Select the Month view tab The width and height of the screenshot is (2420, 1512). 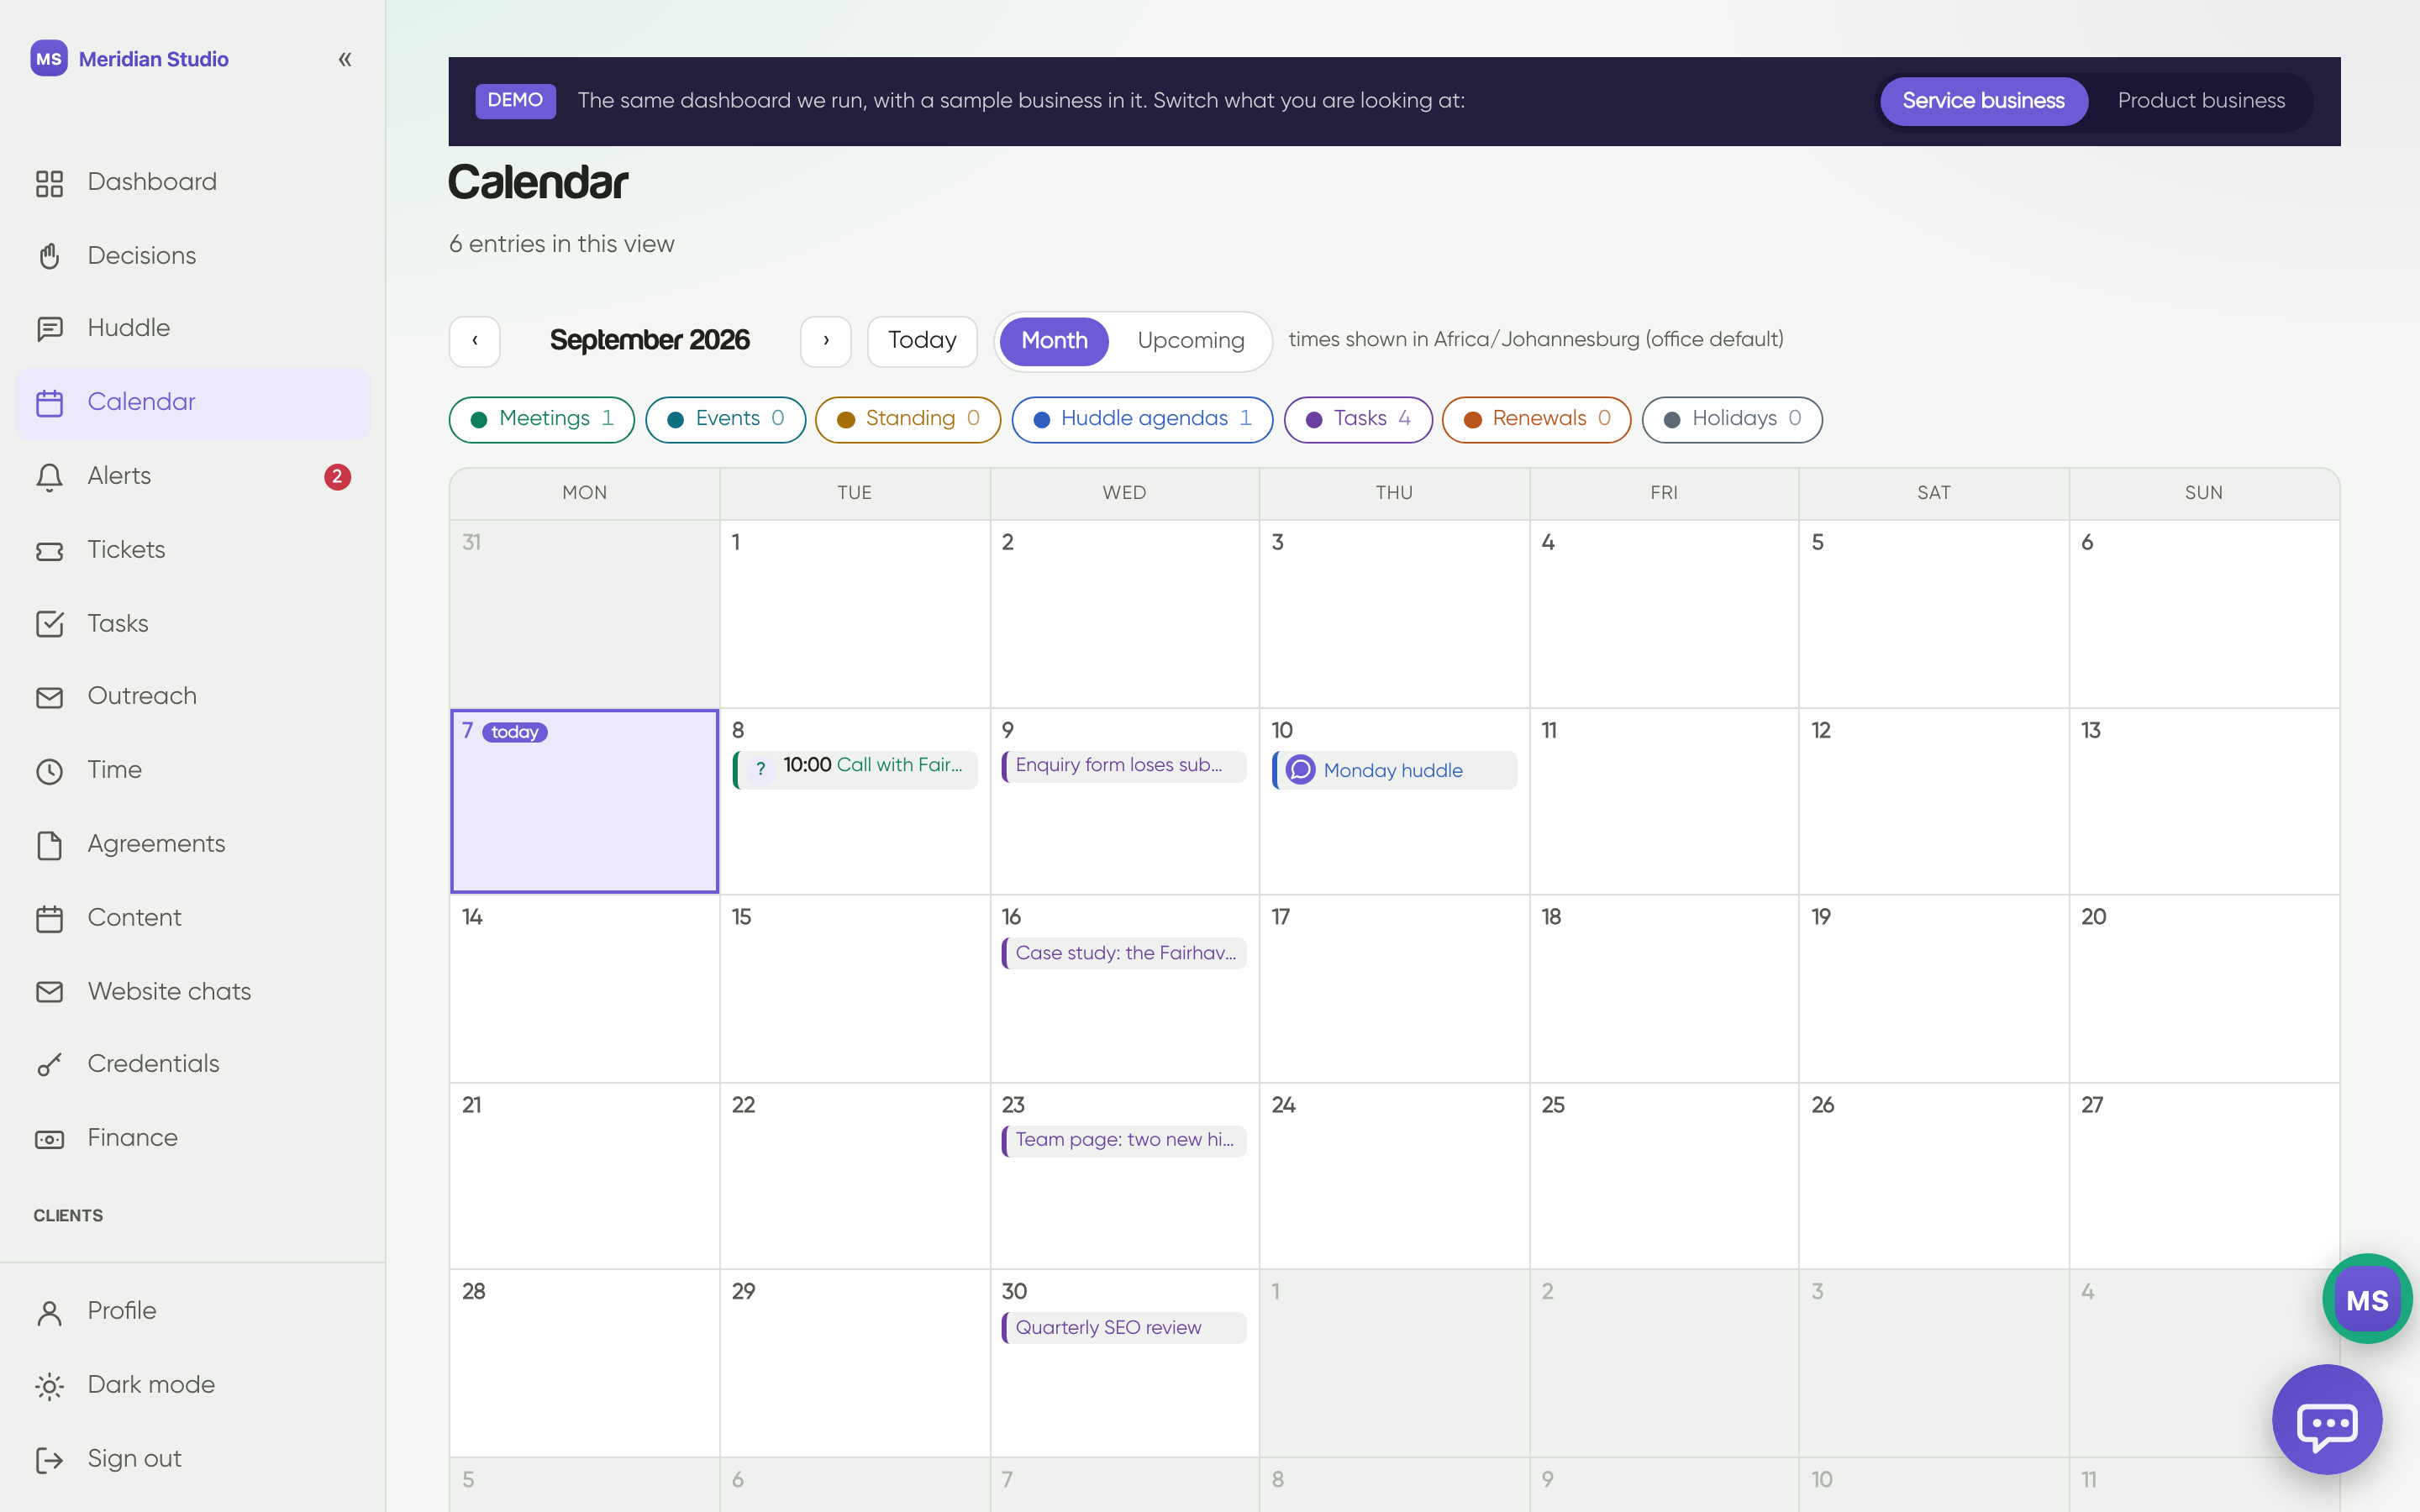[x=1054, y=341]
